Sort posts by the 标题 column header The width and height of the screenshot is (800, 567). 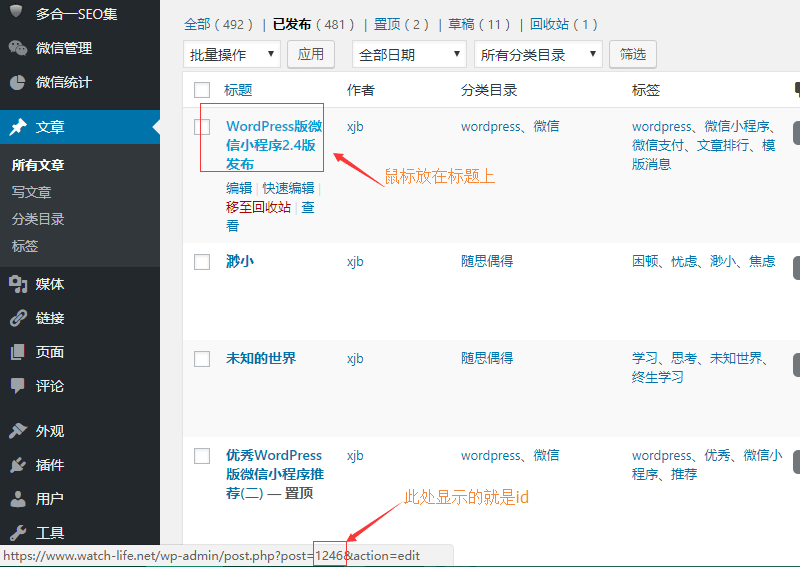(238, 90)
